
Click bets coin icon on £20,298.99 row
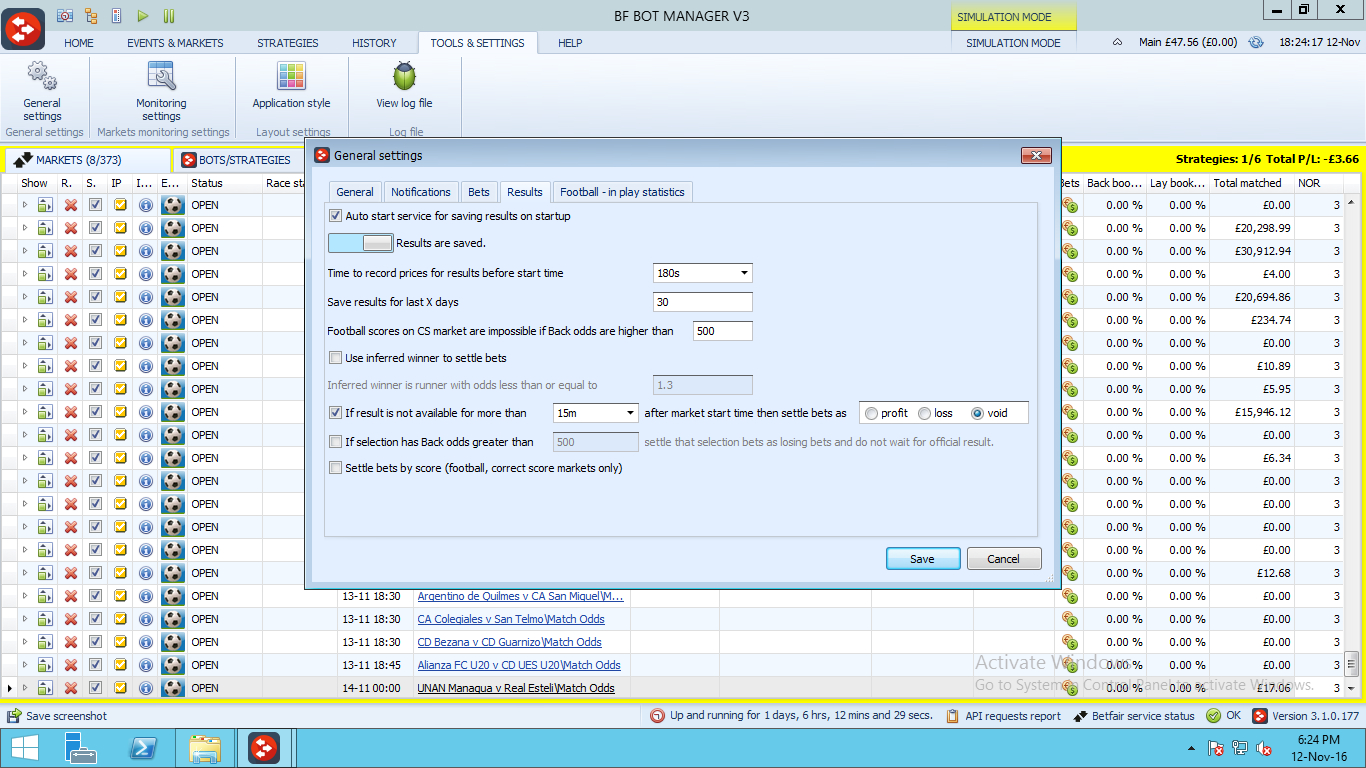(x=1069, y=228)
